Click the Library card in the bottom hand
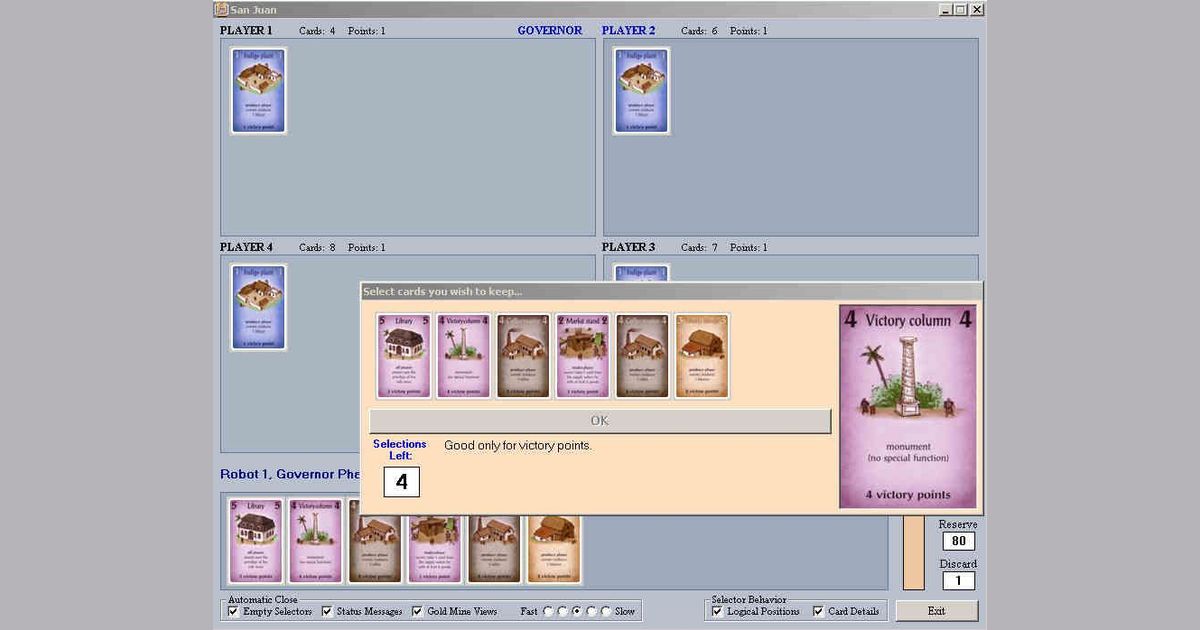Image resolution: width=1200 pixels, height=630 pixels. [x=255, y=540]
